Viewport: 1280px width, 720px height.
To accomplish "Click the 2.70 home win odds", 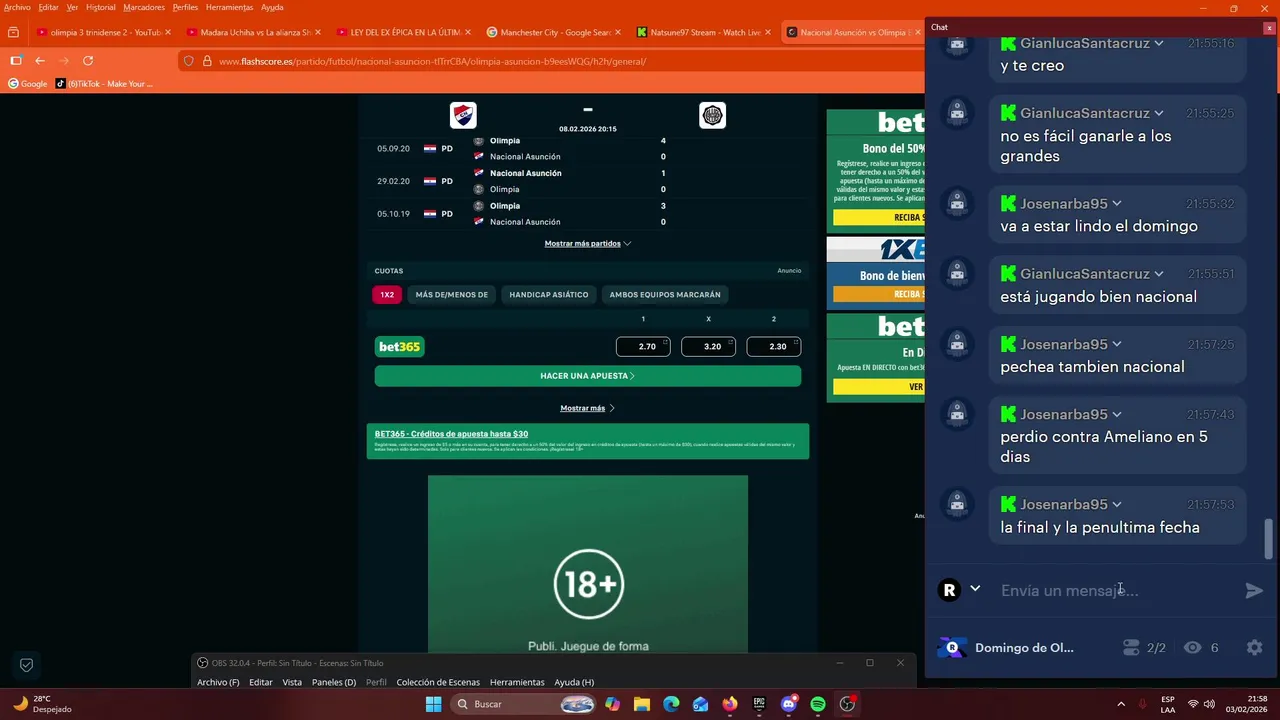I will (643, 346).
